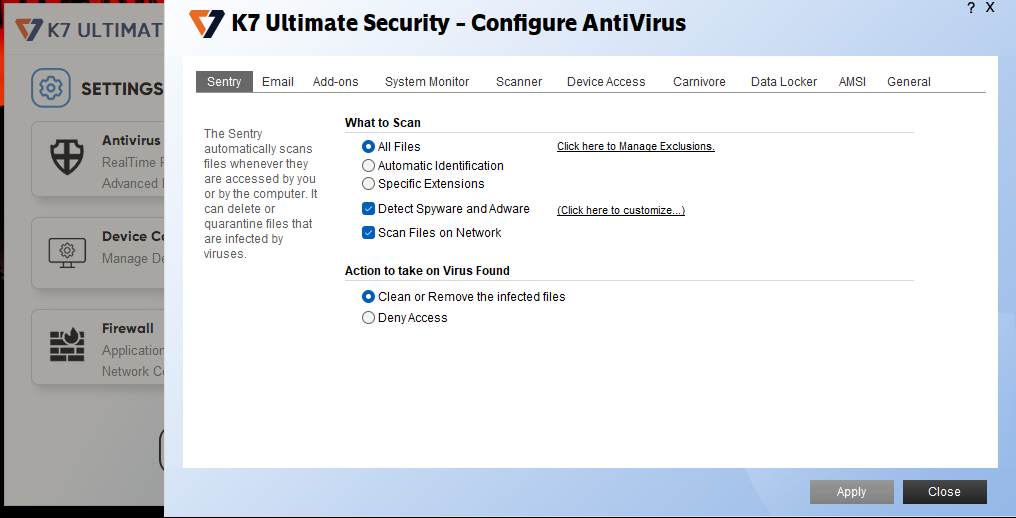Switch to the Email tab
The width and height of the screenshot is (1016, 518).
278,82
